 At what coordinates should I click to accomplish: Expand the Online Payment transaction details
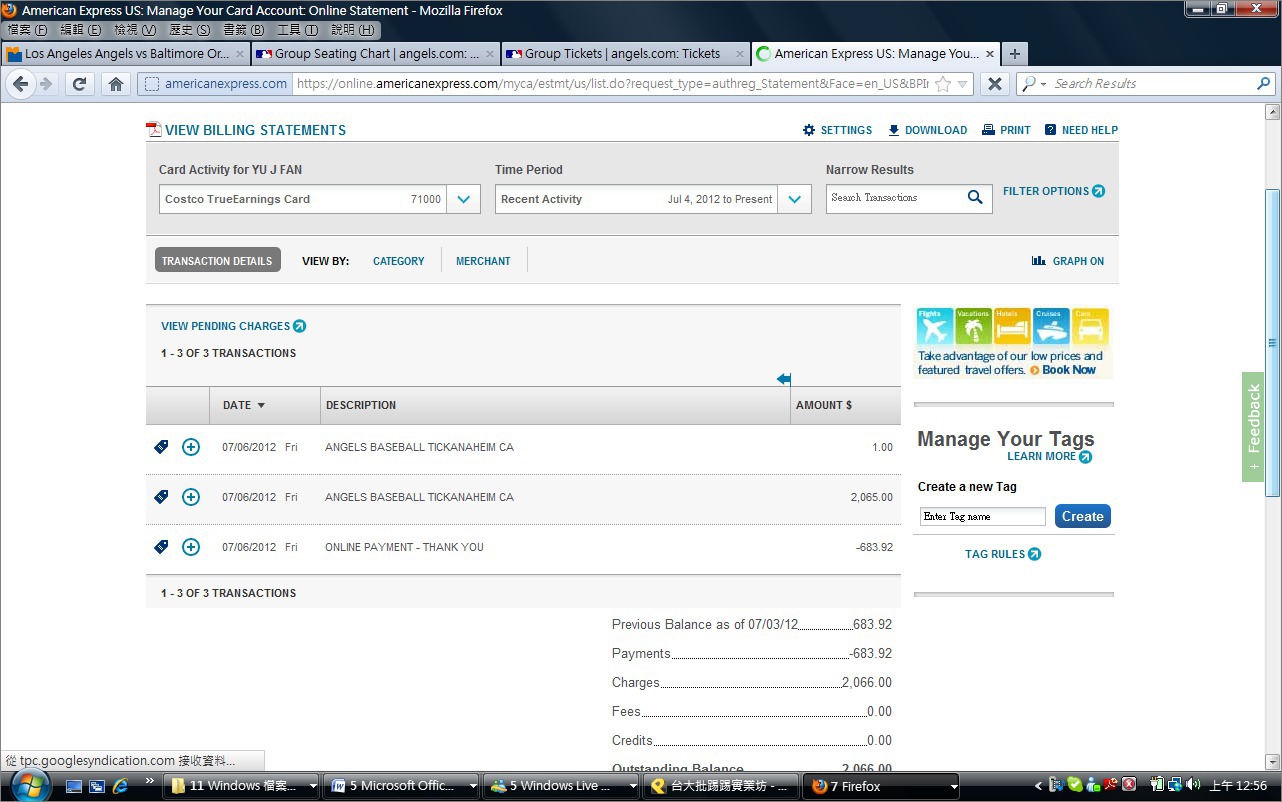coord(191,547)
